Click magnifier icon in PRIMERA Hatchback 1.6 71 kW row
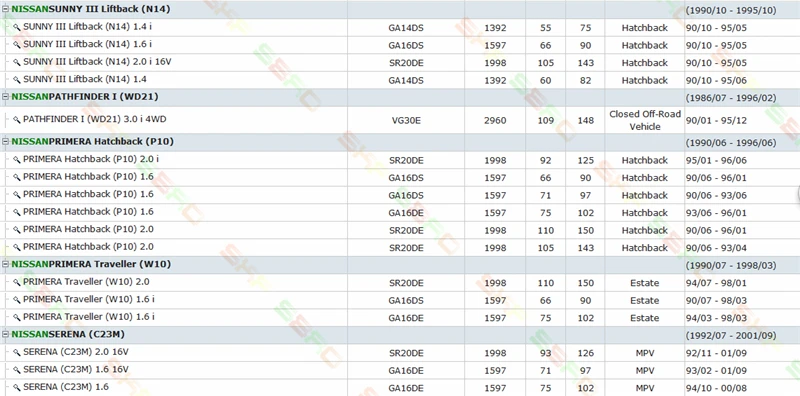 pyautogui.click(x=17, y=194)
